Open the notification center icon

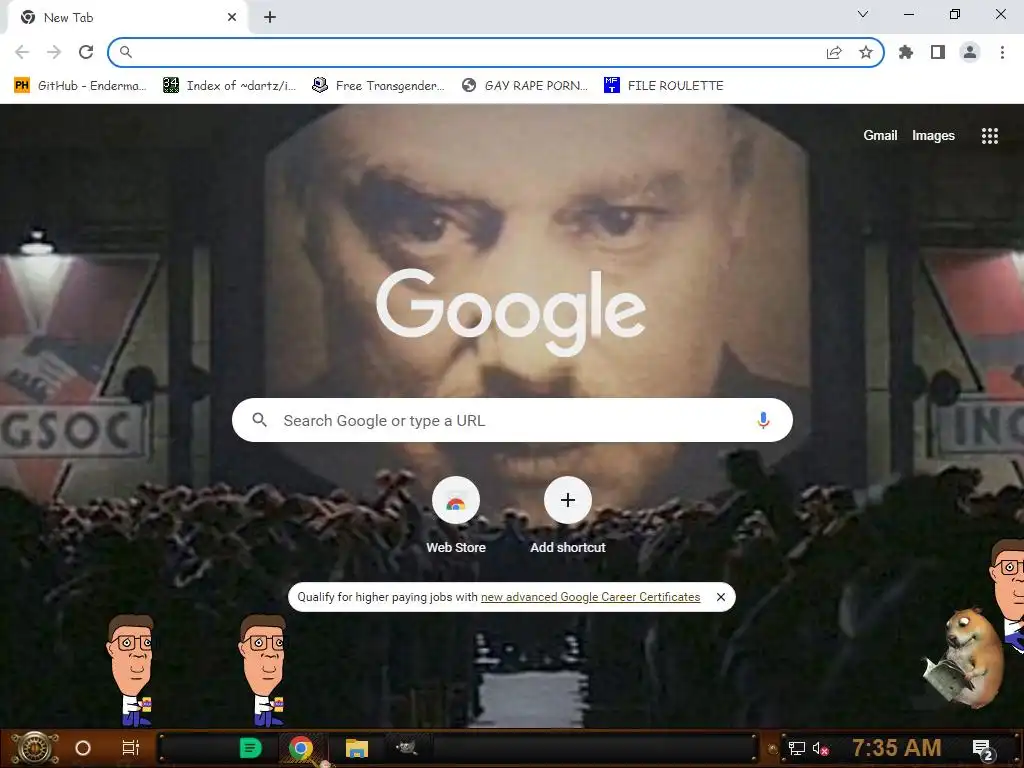click(983, 749)
